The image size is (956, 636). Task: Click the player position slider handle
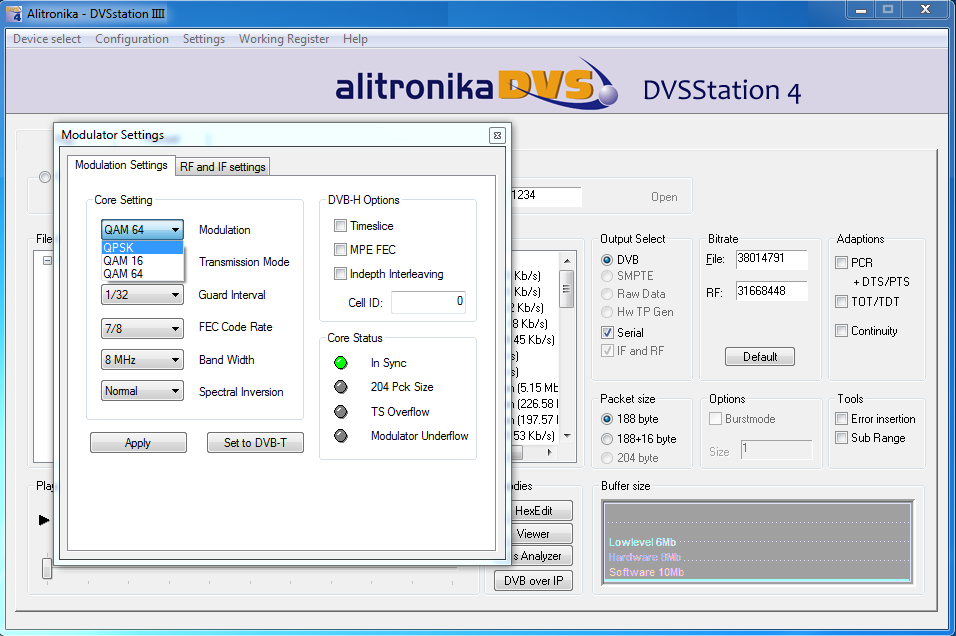coord(46,568)
